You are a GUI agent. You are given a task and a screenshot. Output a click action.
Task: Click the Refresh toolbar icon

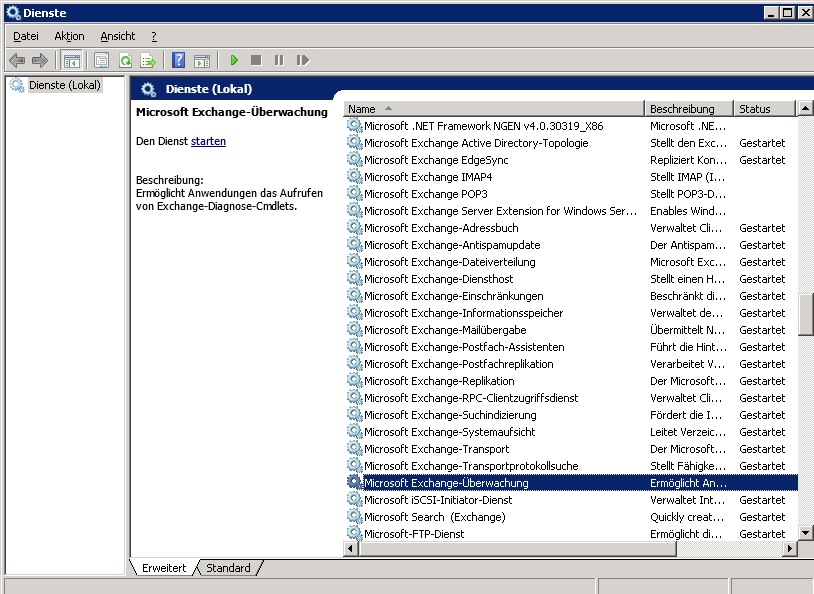point(126,61)
